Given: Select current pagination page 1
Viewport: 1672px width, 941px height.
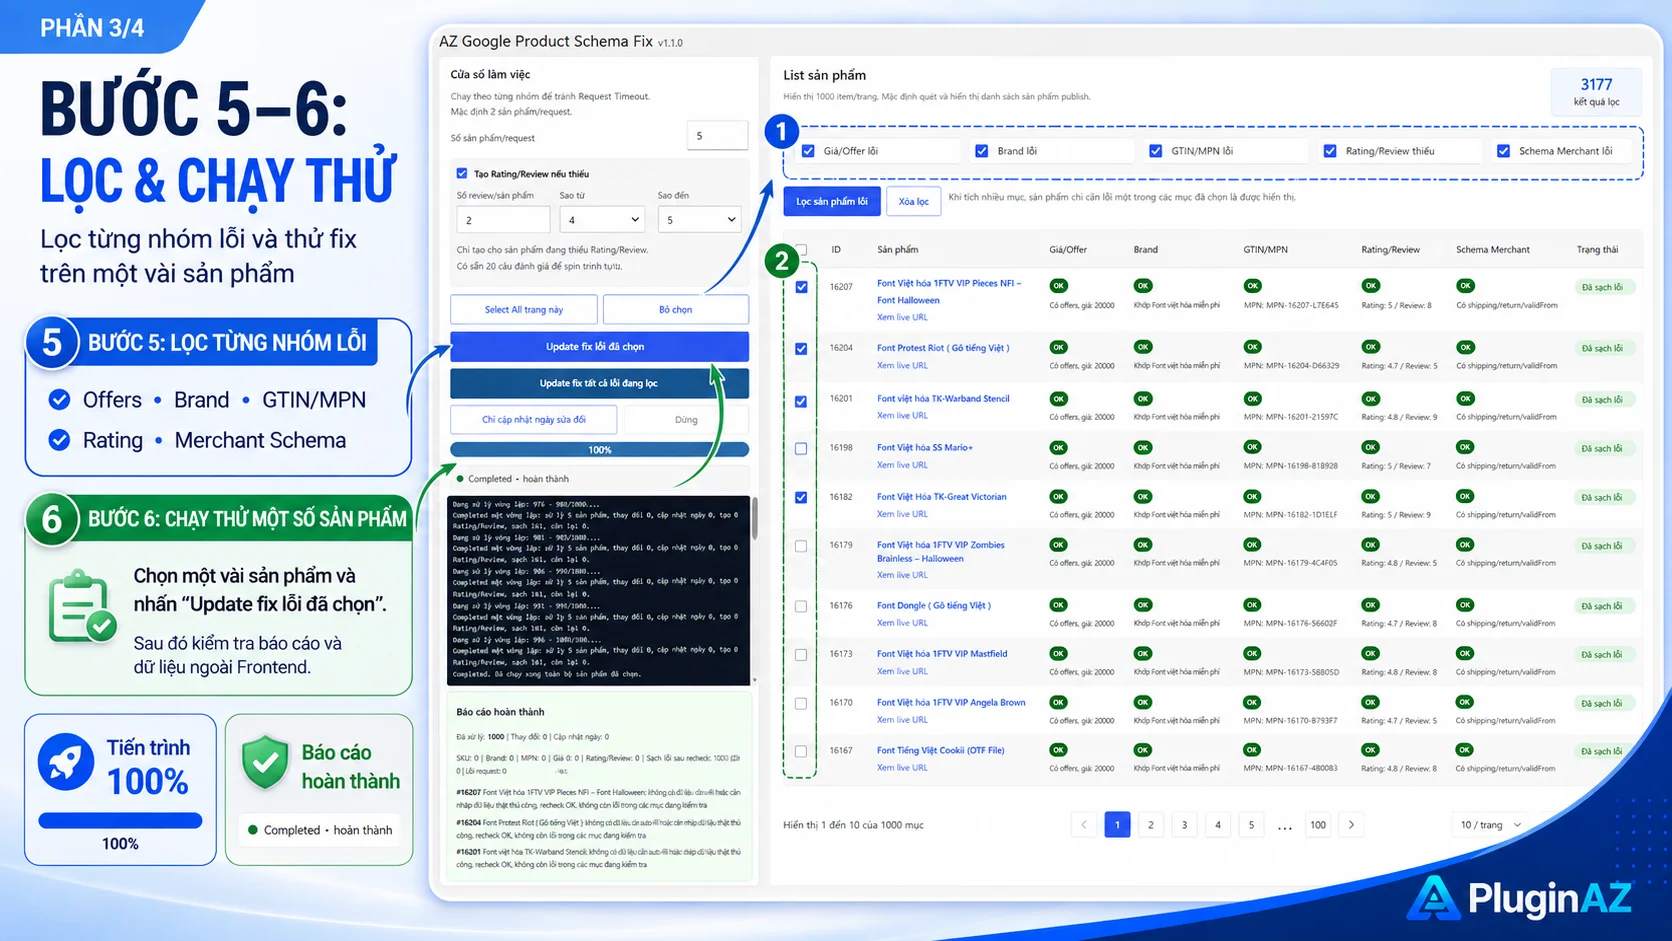Looking at the screenshot, I should click(1117, 825).
